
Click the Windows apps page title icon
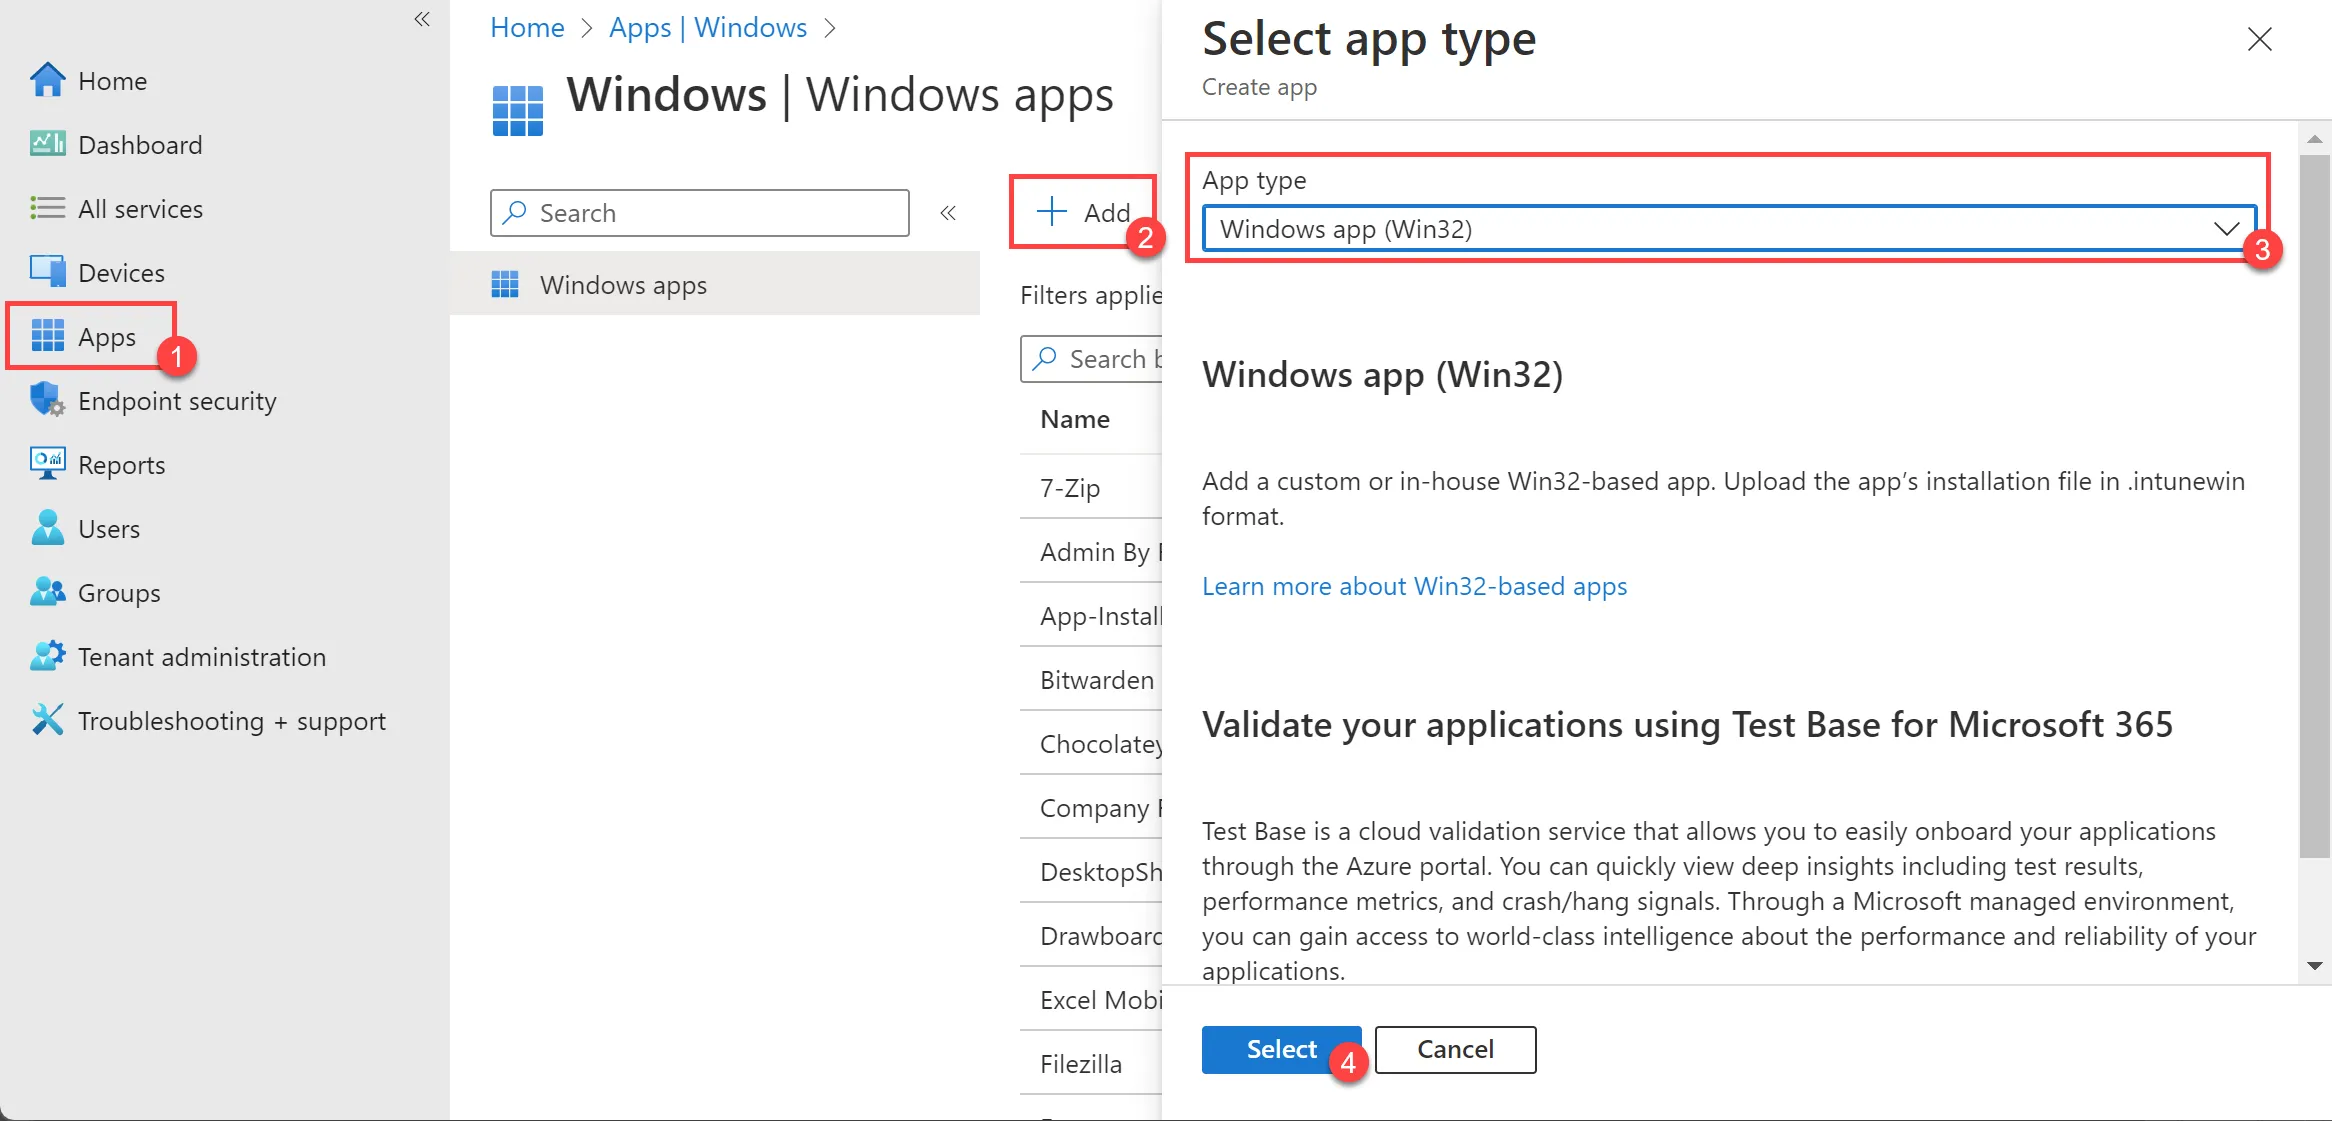click(518, 110)
